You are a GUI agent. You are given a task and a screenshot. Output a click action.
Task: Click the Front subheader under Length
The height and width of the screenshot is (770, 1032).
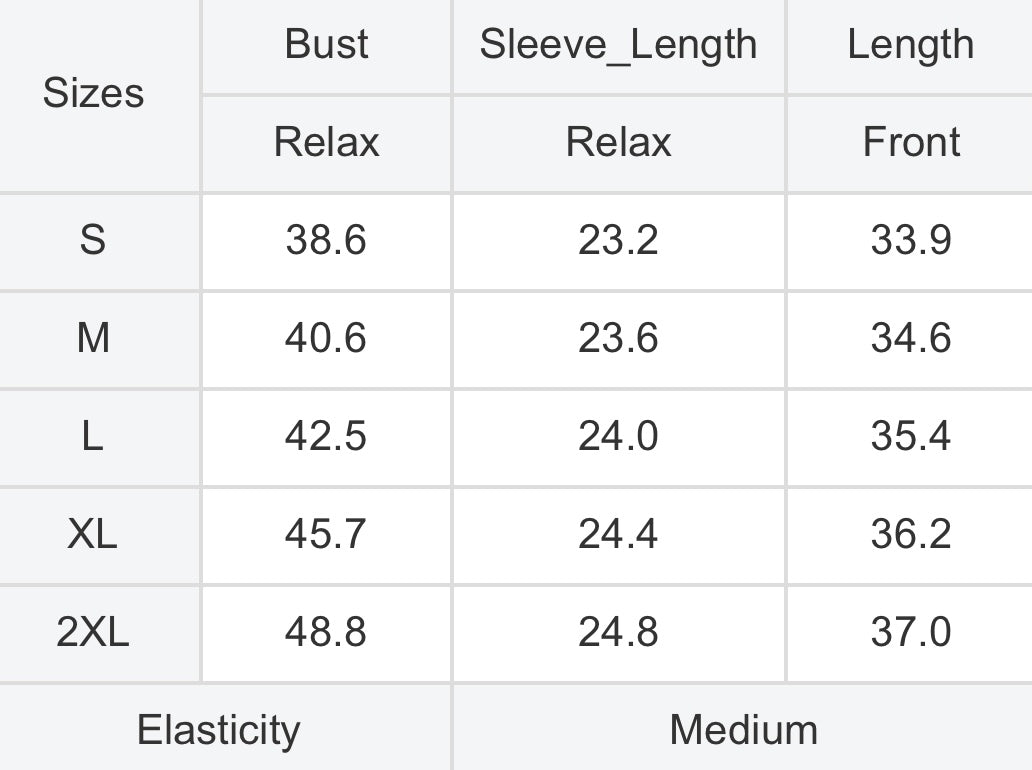(911, 141)
